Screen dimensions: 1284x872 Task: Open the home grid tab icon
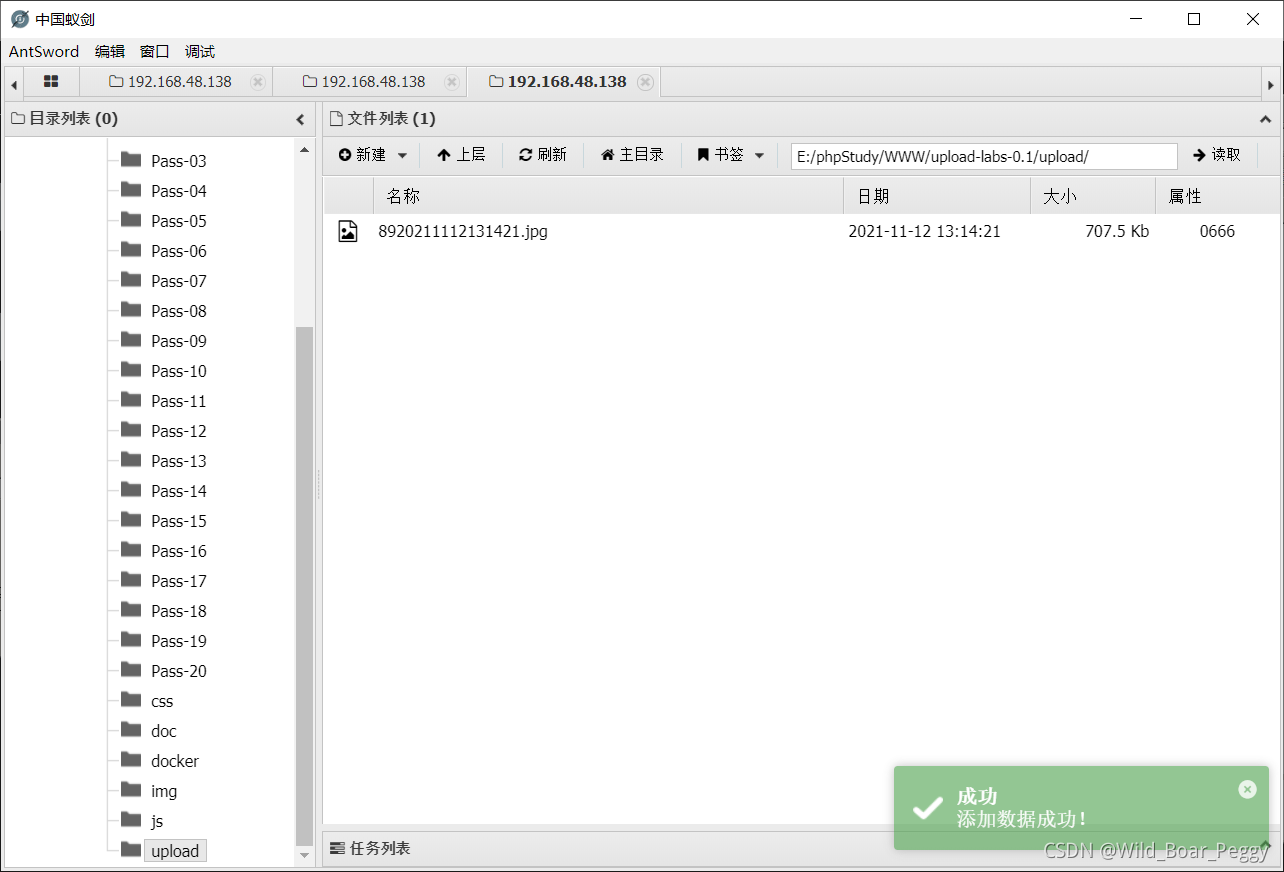click(51, 81)
